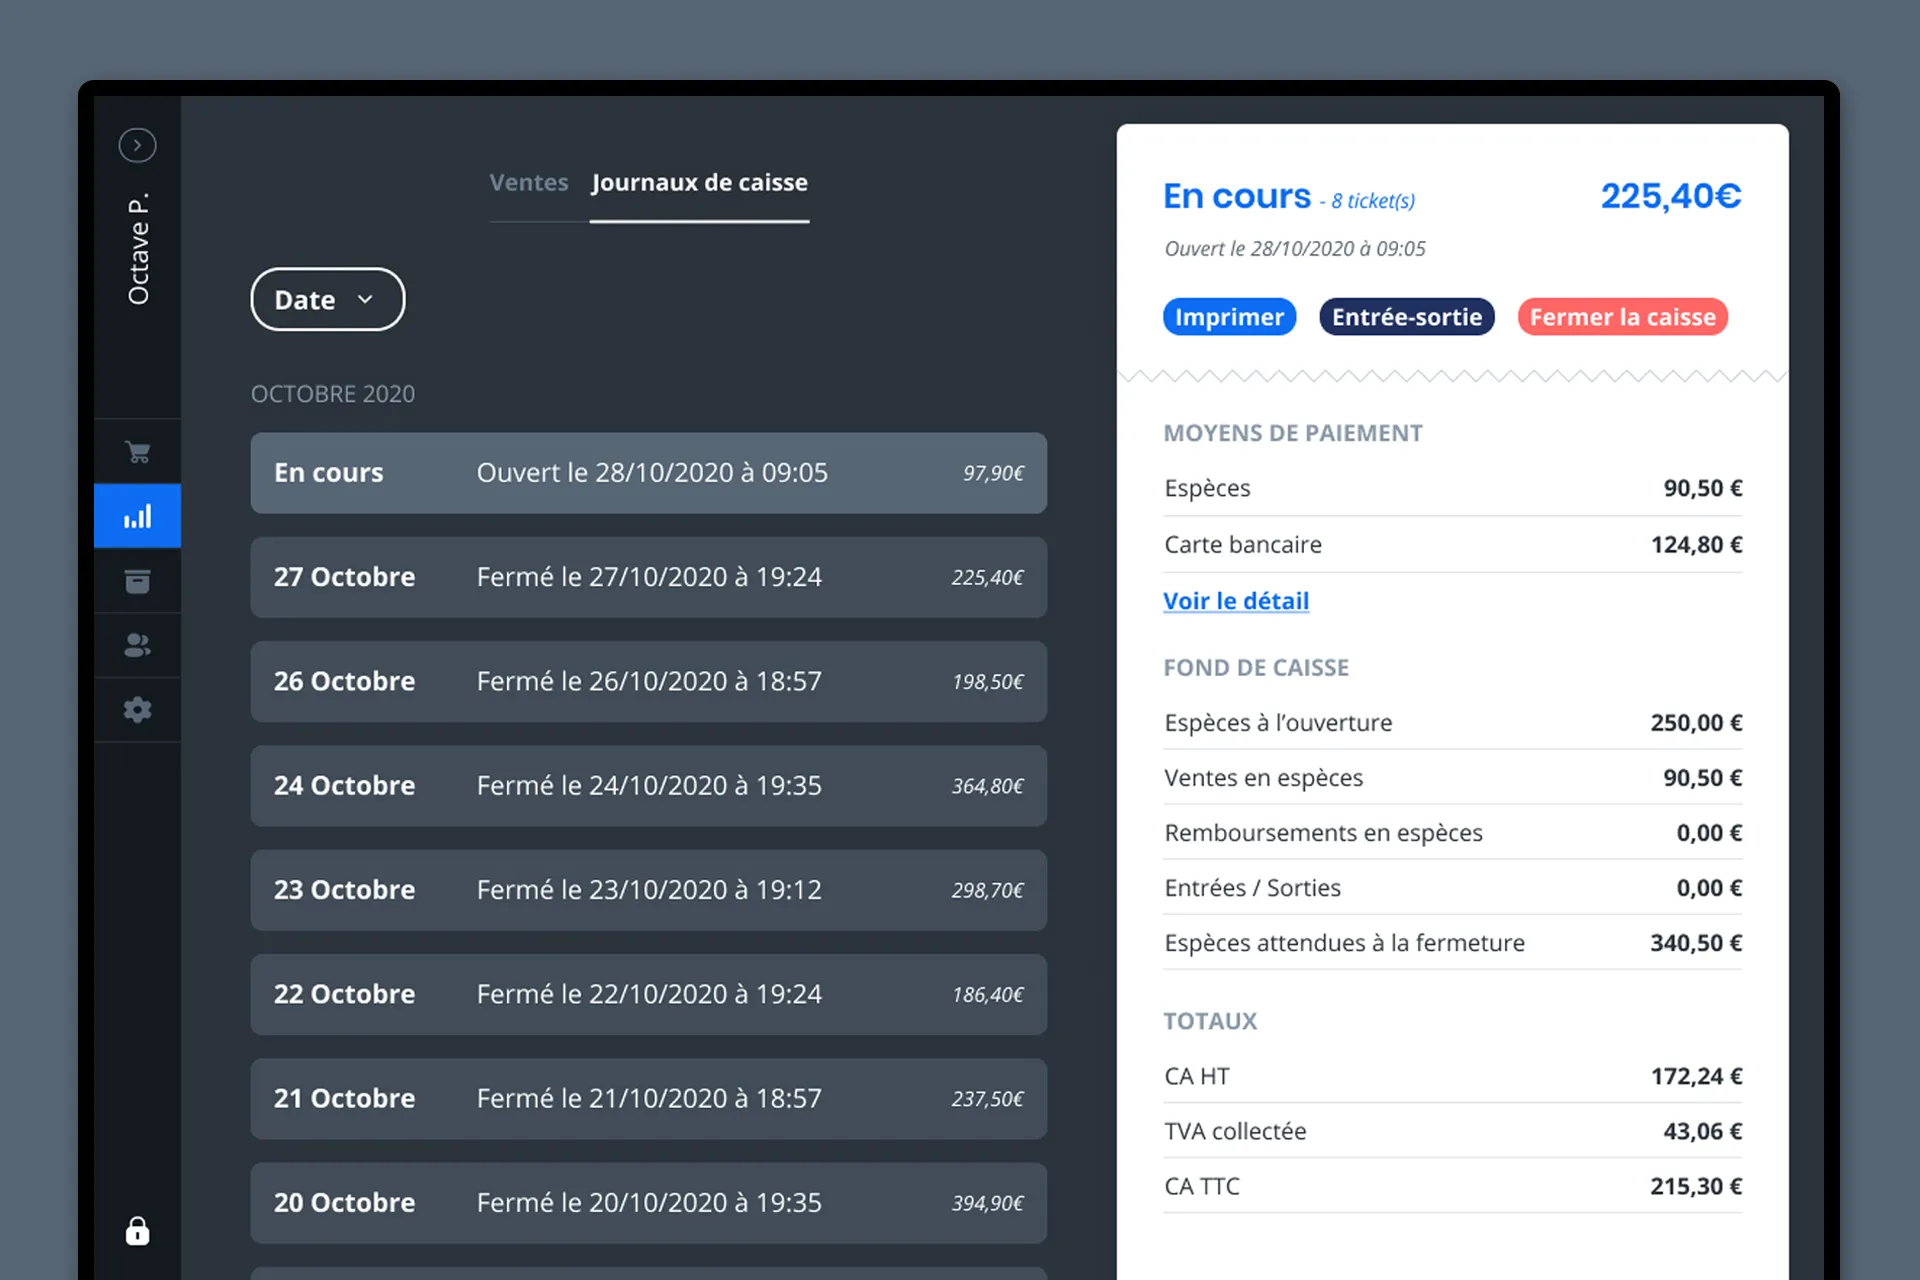Image resolution: width=1920 pixels, height=1280 pixels.
Task: Select the 22 Octobre closed register row
Action: coord(648,994)
